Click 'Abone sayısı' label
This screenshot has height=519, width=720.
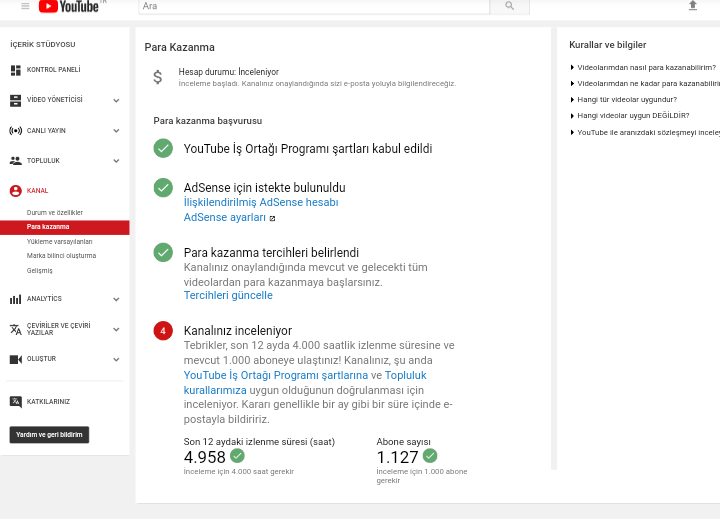pyautogui.click(x=404, y=442)
